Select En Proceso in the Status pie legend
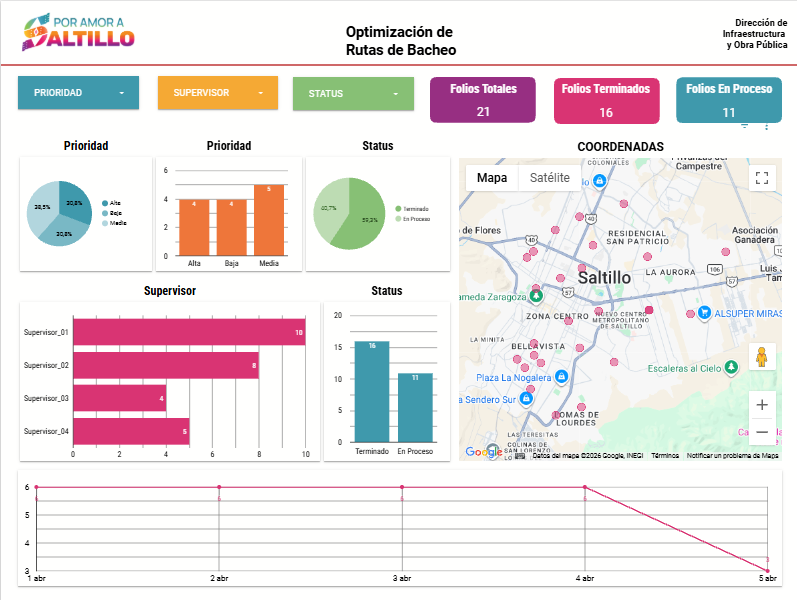 click(x=413, y=219)
